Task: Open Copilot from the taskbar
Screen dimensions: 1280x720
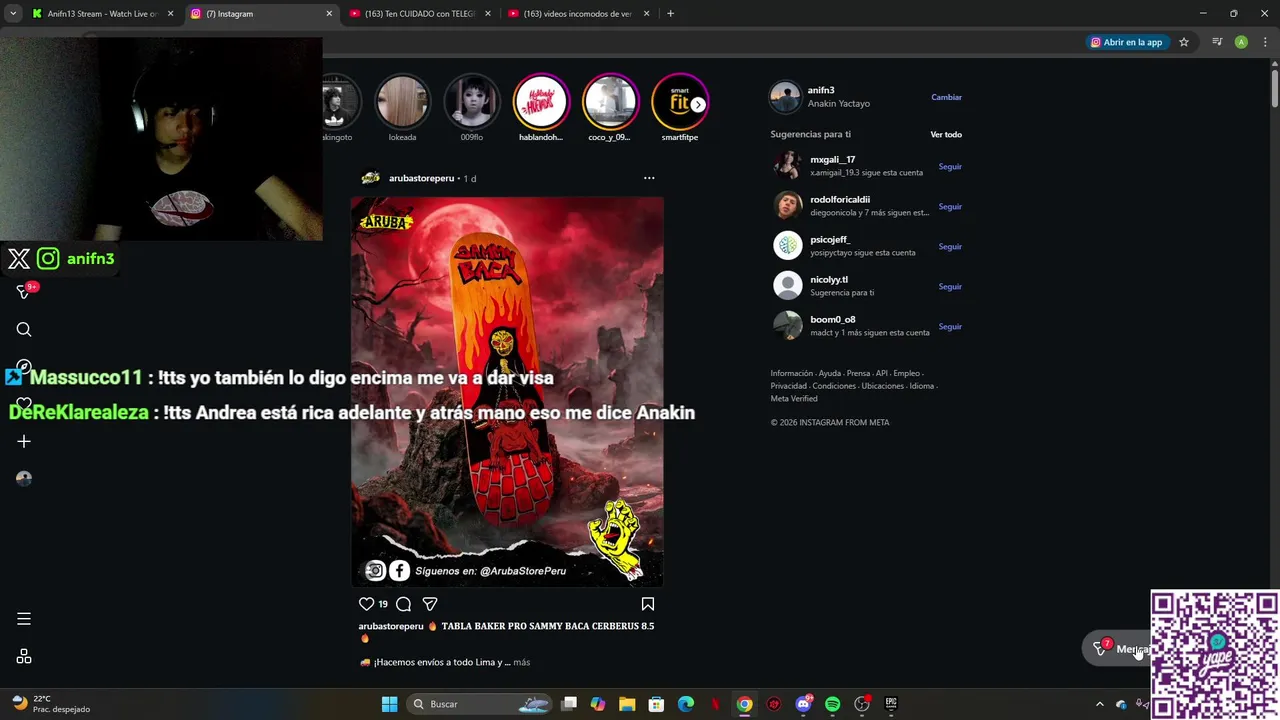Action: tap(598, 704)
